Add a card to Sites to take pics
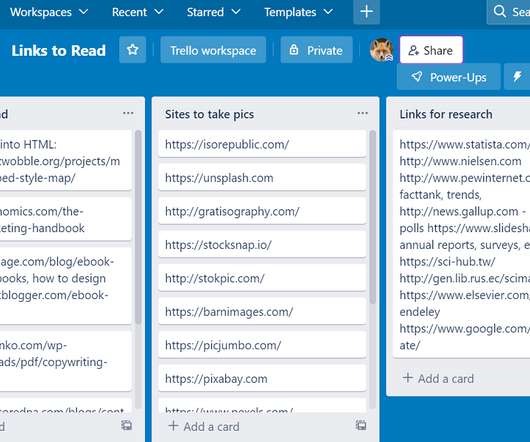The height and width of the screenshot is (442, 530). pos(204,426)
